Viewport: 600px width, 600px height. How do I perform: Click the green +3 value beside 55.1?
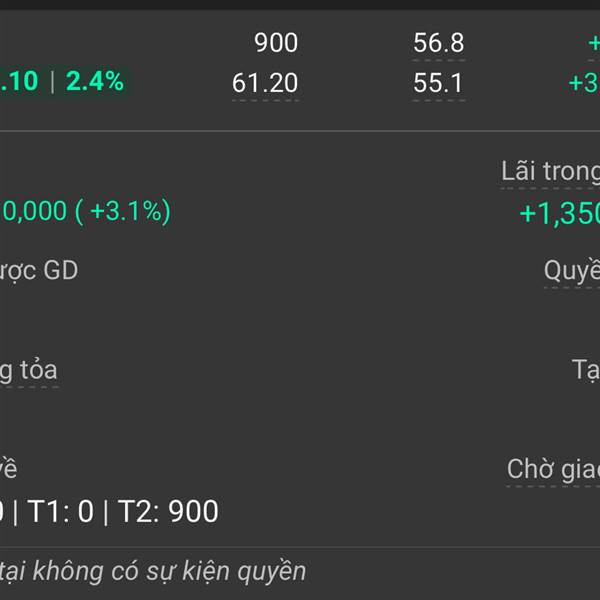pyautogui.click(x=584, y=83)
